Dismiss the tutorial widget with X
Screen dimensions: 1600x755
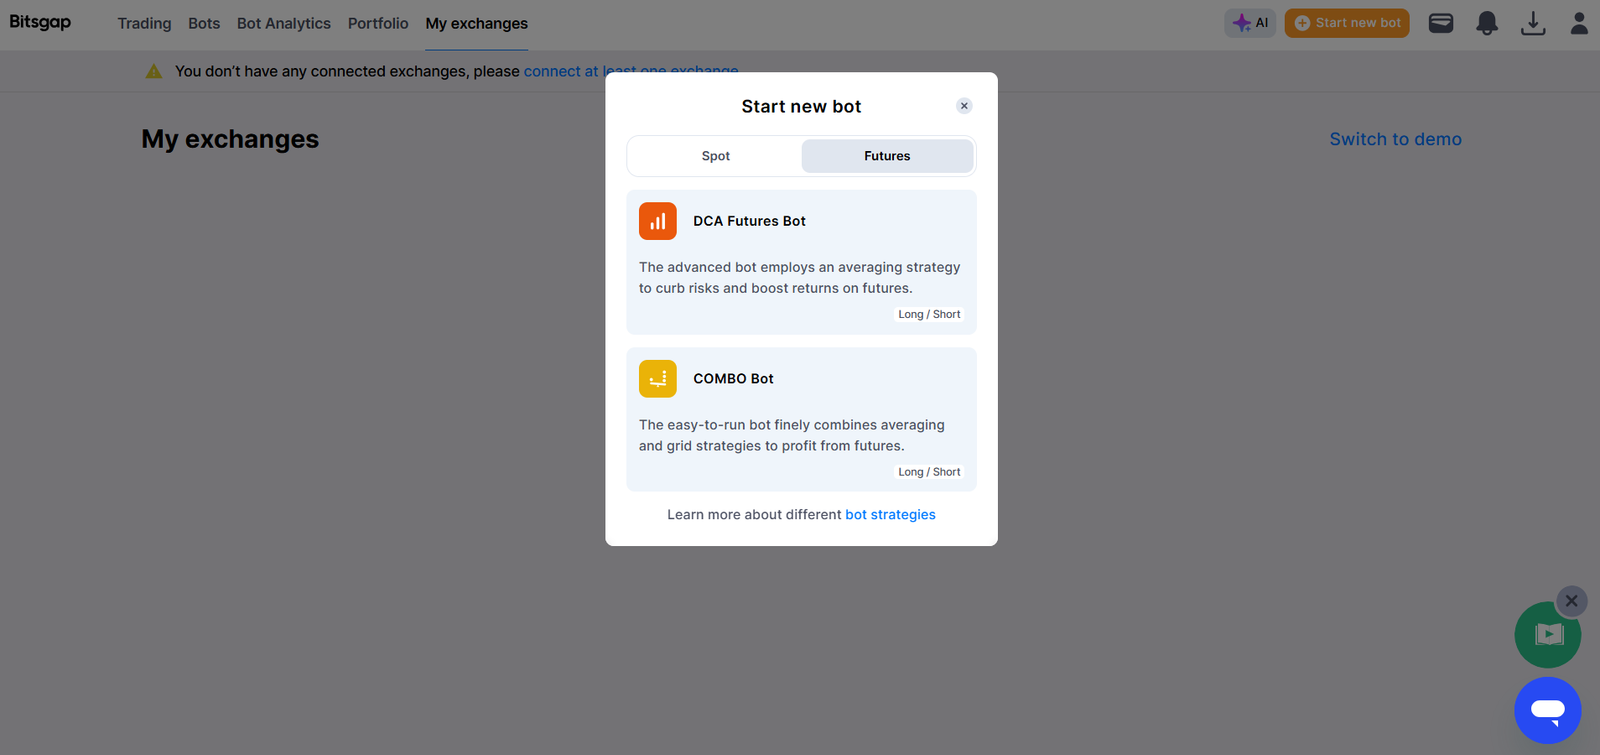click(1571, 601)
